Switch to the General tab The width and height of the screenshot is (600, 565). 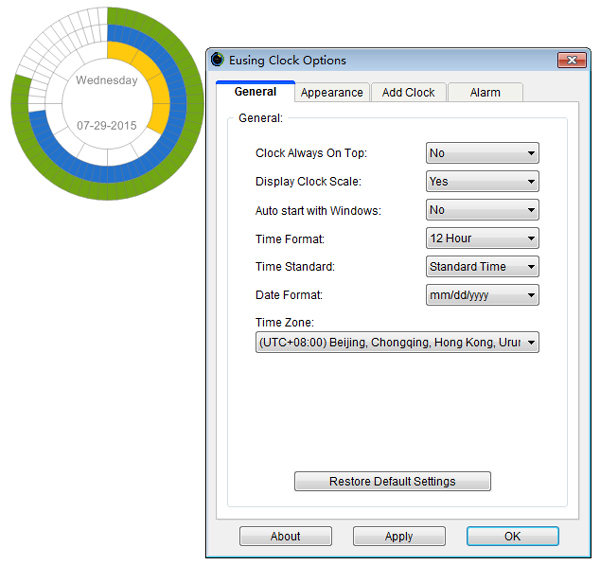255,92
